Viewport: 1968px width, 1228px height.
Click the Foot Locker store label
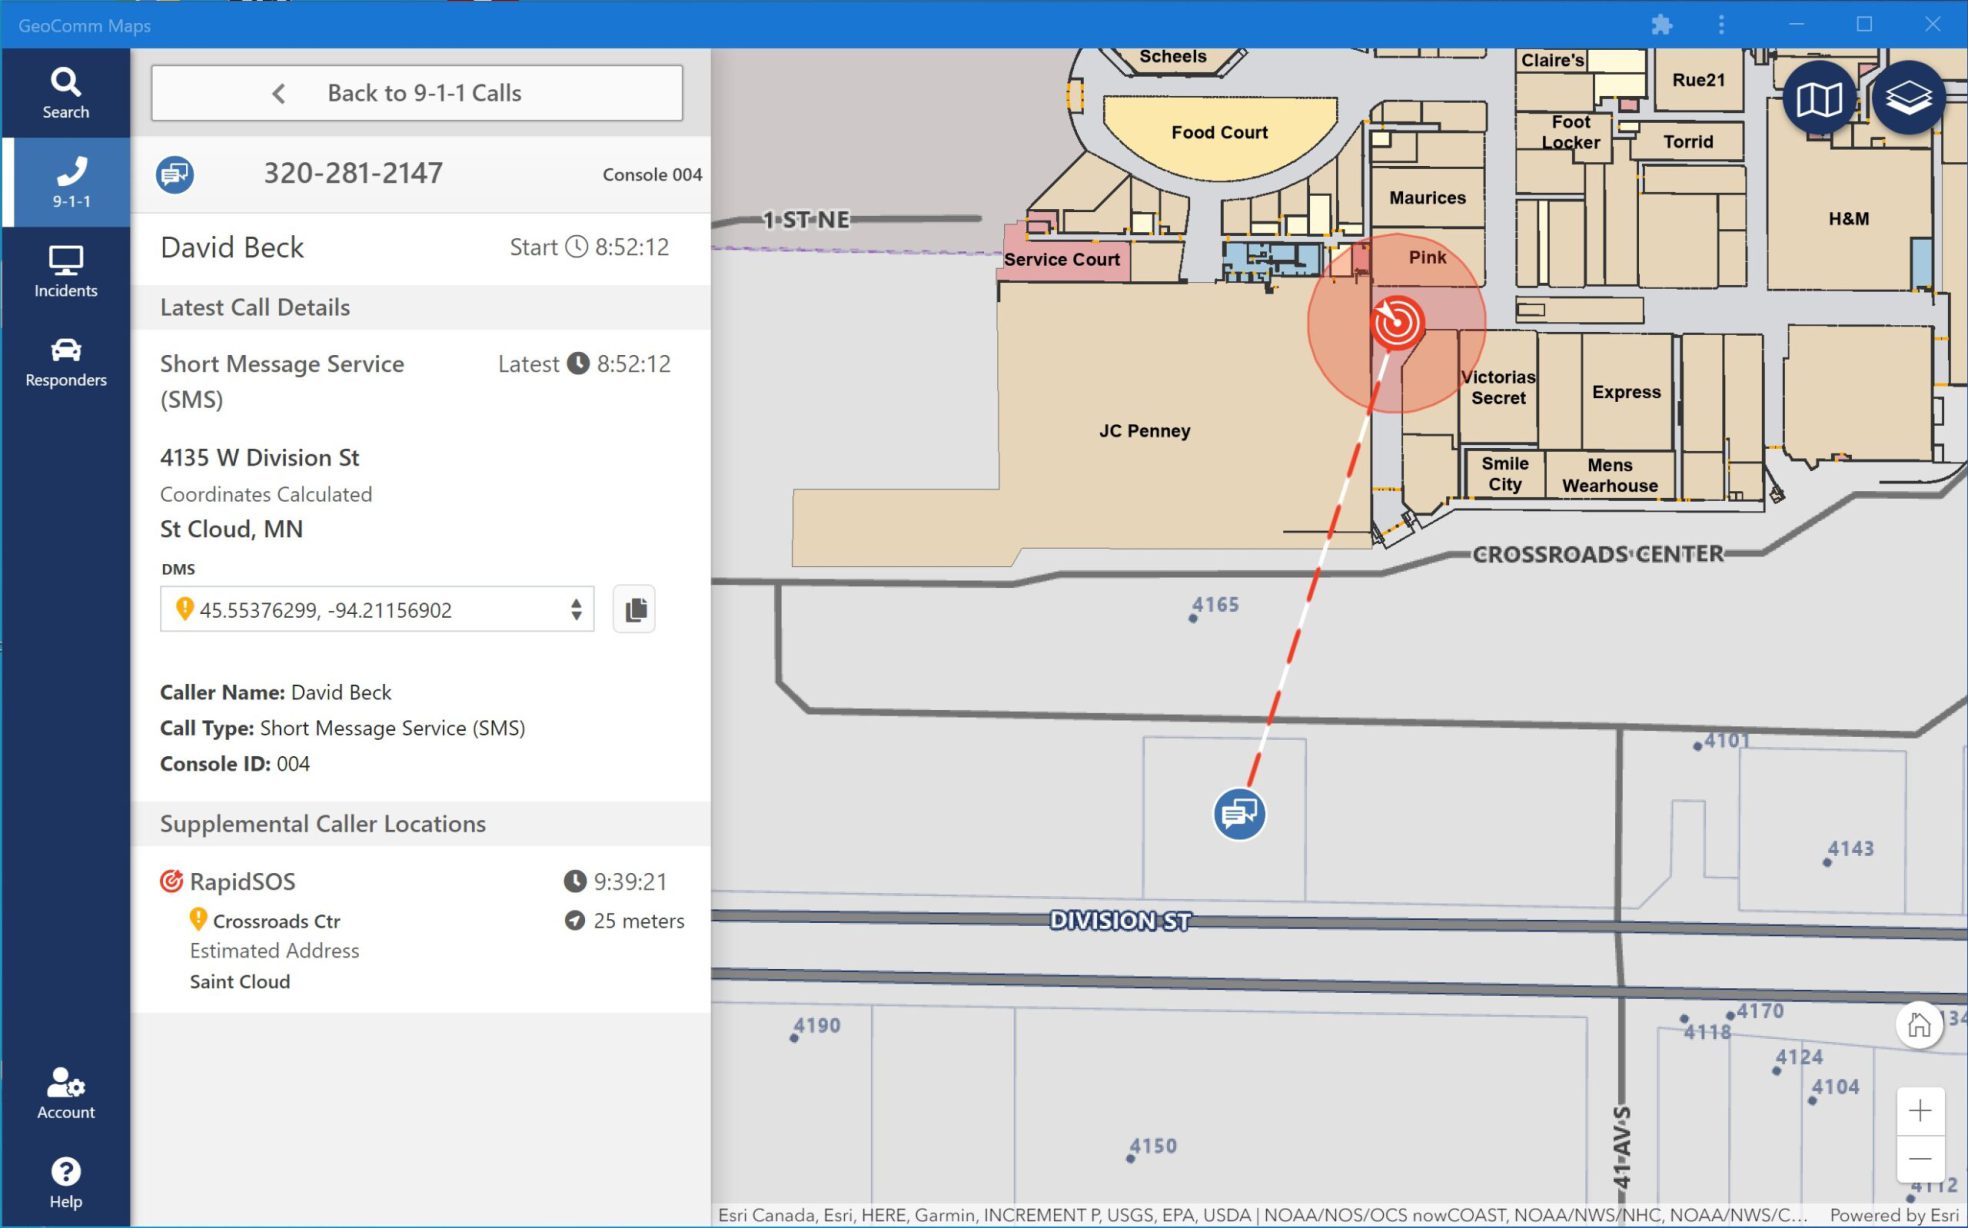[1571, 132]
